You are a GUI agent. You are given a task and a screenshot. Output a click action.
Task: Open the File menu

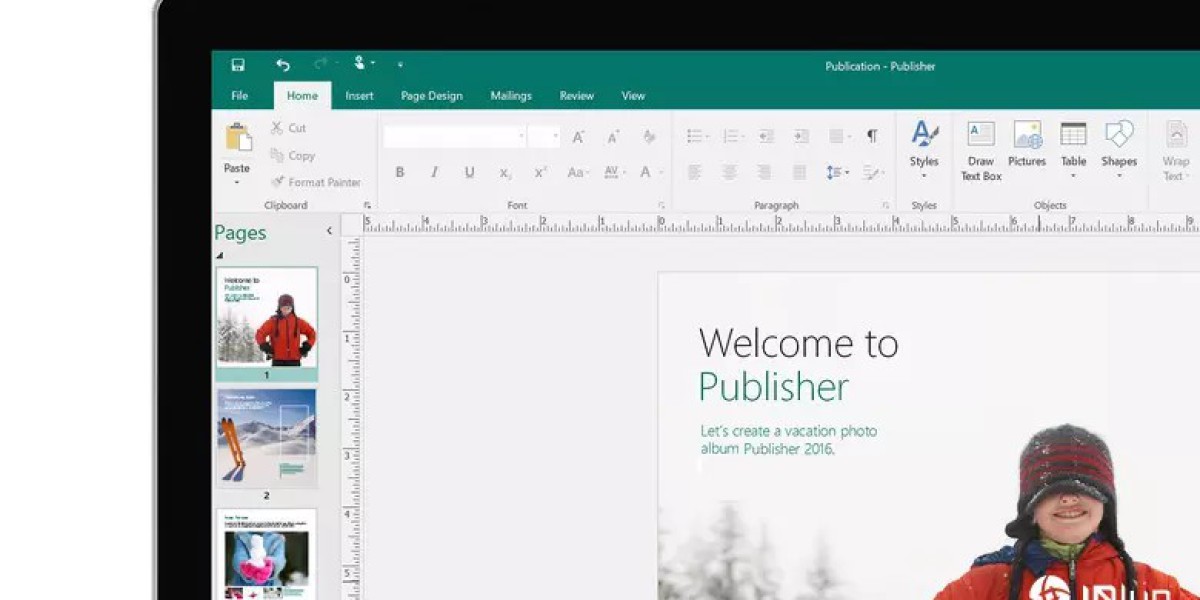(240, 96)
